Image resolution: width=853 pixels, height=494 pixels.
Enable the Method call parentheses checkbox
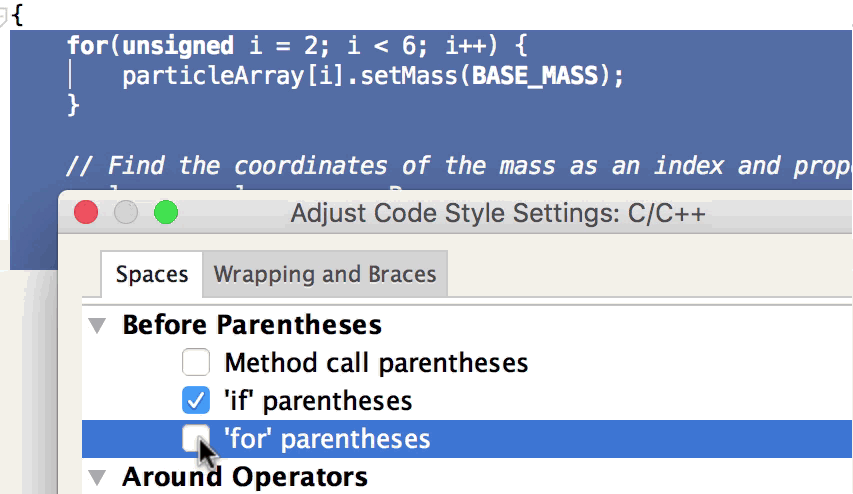tap(196, 362)
